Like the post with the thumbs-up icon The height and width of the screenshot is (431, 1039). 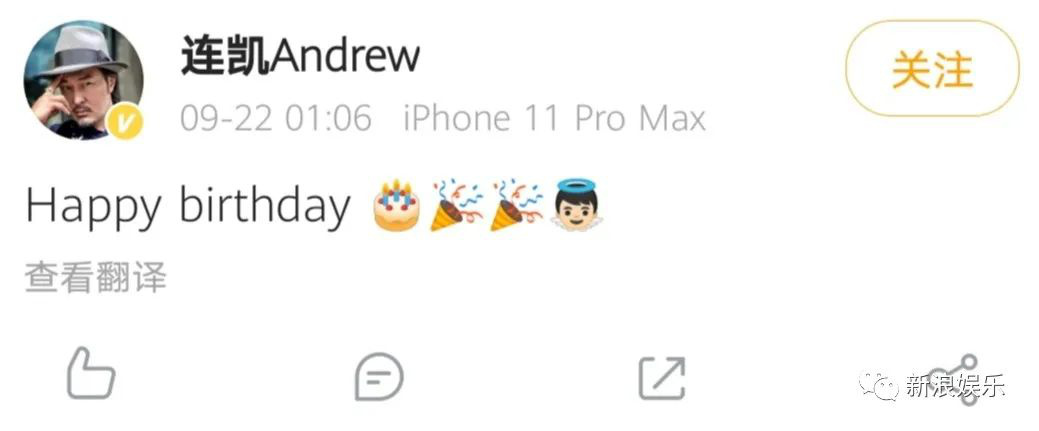point(91,374)
